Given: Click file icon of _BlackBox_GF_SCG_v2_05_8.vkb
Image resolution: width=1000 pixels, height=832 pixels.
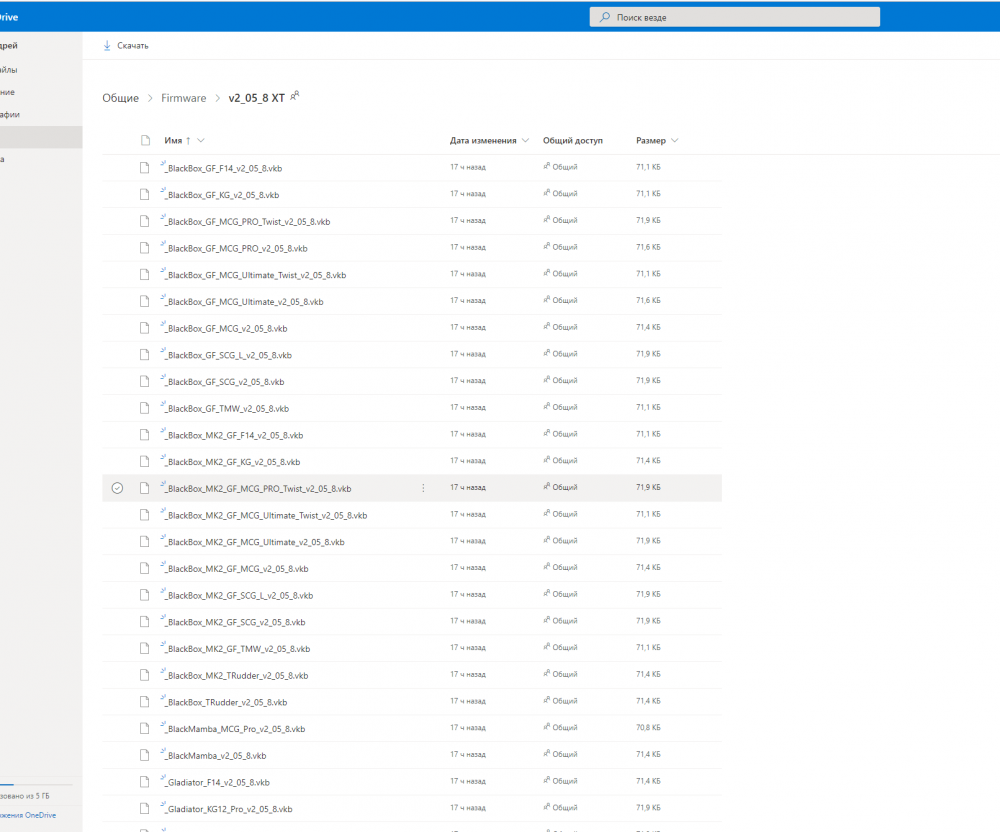Looking at the screenshot, I should tap(145, 381).
